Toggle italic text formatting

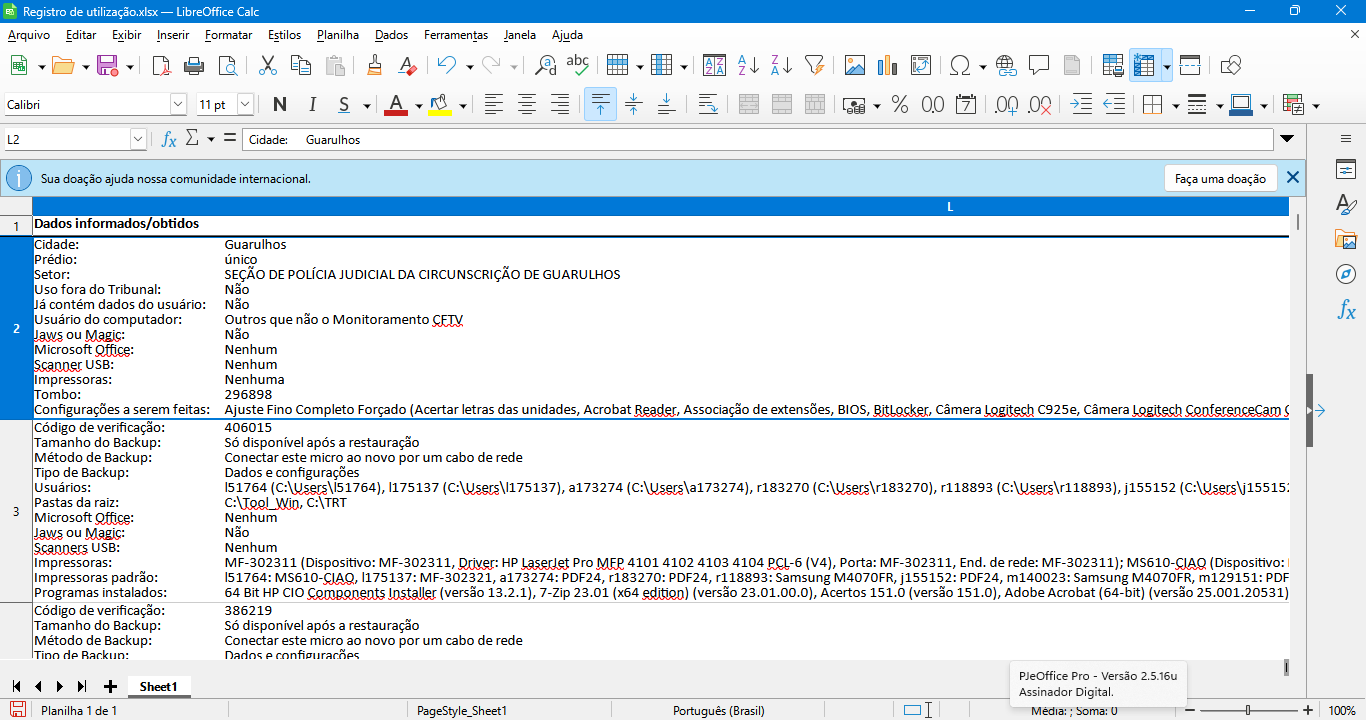(312, 105)
